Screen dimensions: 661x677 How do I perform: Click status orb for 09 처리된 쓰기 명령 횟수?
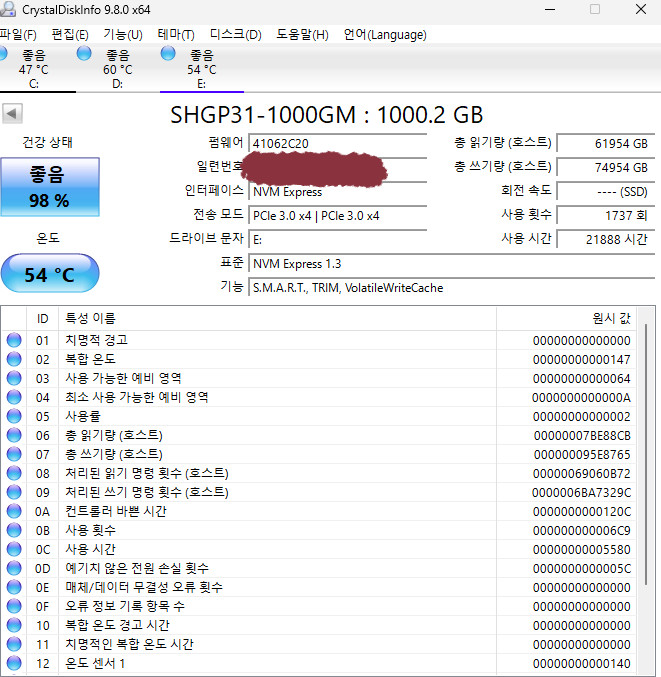coord(14,492)
